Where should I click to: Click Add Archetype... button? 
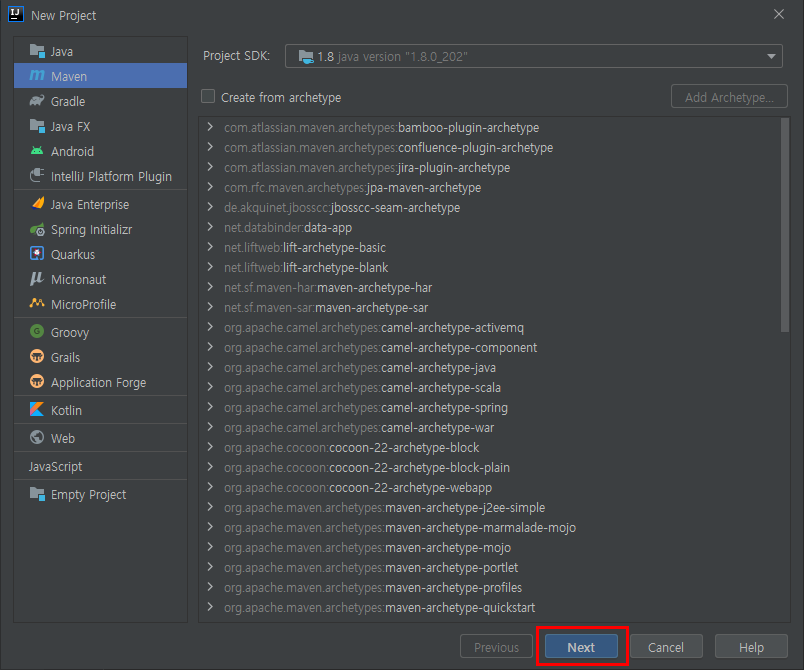(729, 96)
